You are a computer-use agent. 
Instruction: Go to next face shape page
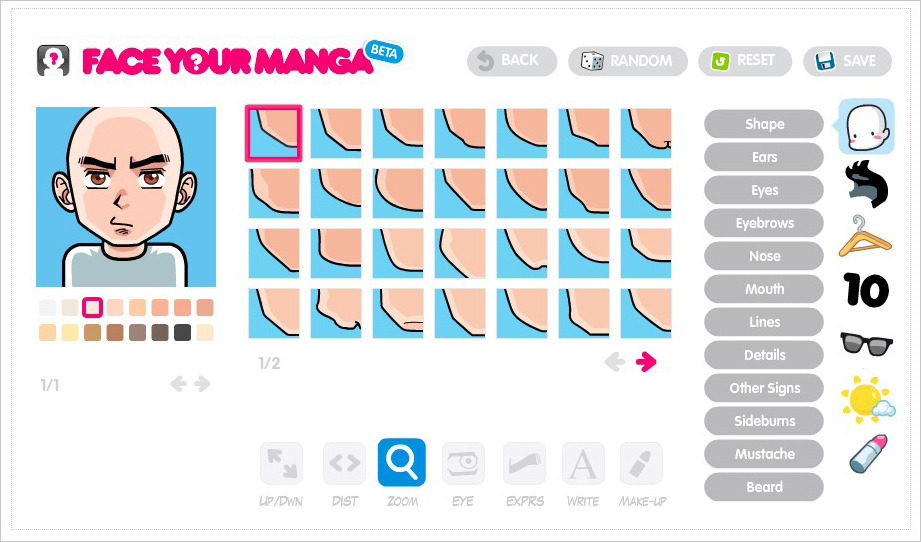point(646,362)
